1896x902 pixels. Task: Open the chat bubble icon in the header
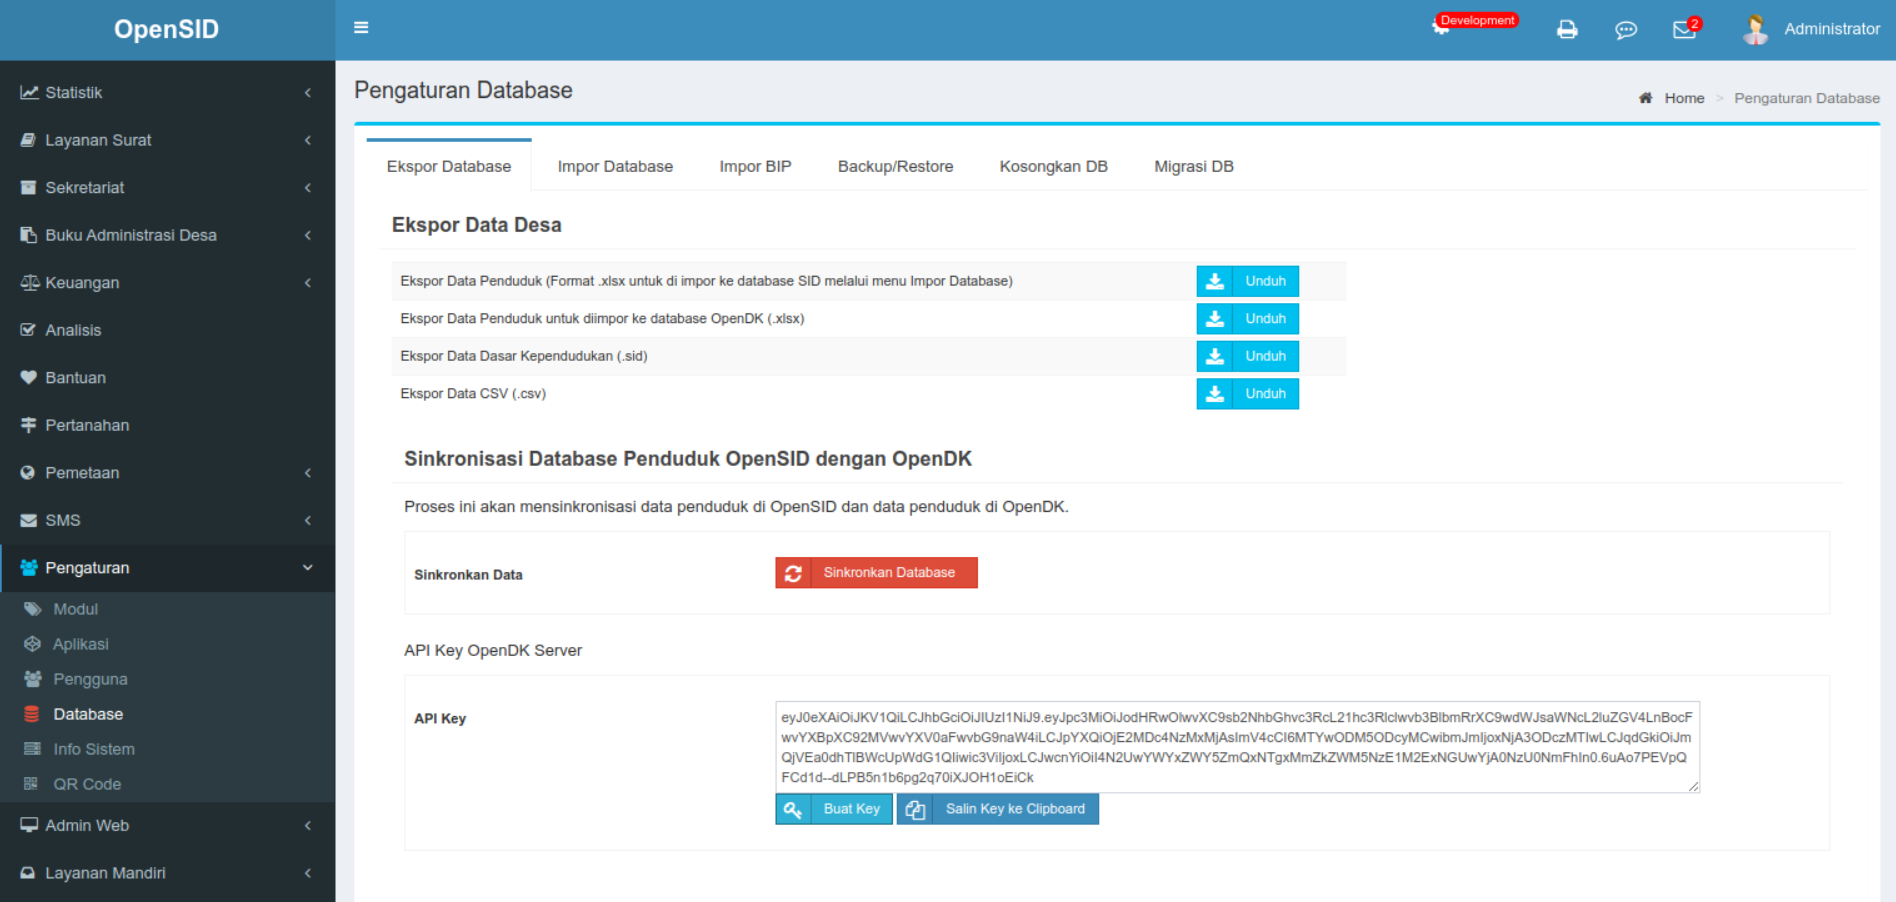[x=1626, y=30]
